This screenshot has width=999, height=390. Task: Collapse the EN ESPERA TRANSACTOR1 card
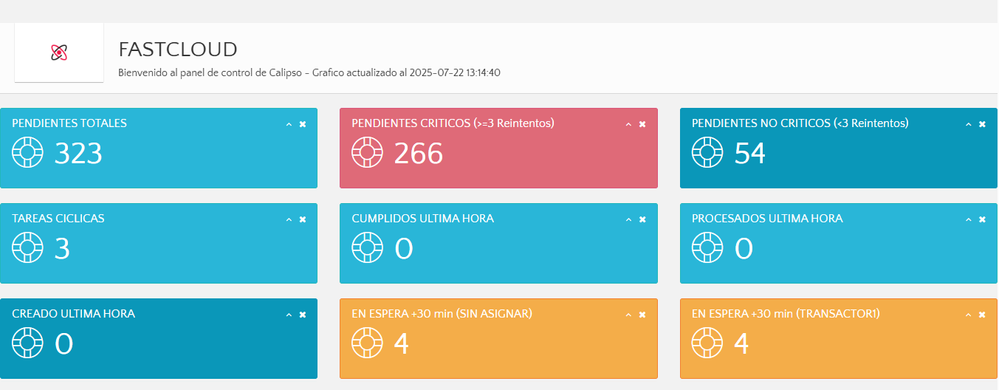pyautogui.click(x=968, y=315)
